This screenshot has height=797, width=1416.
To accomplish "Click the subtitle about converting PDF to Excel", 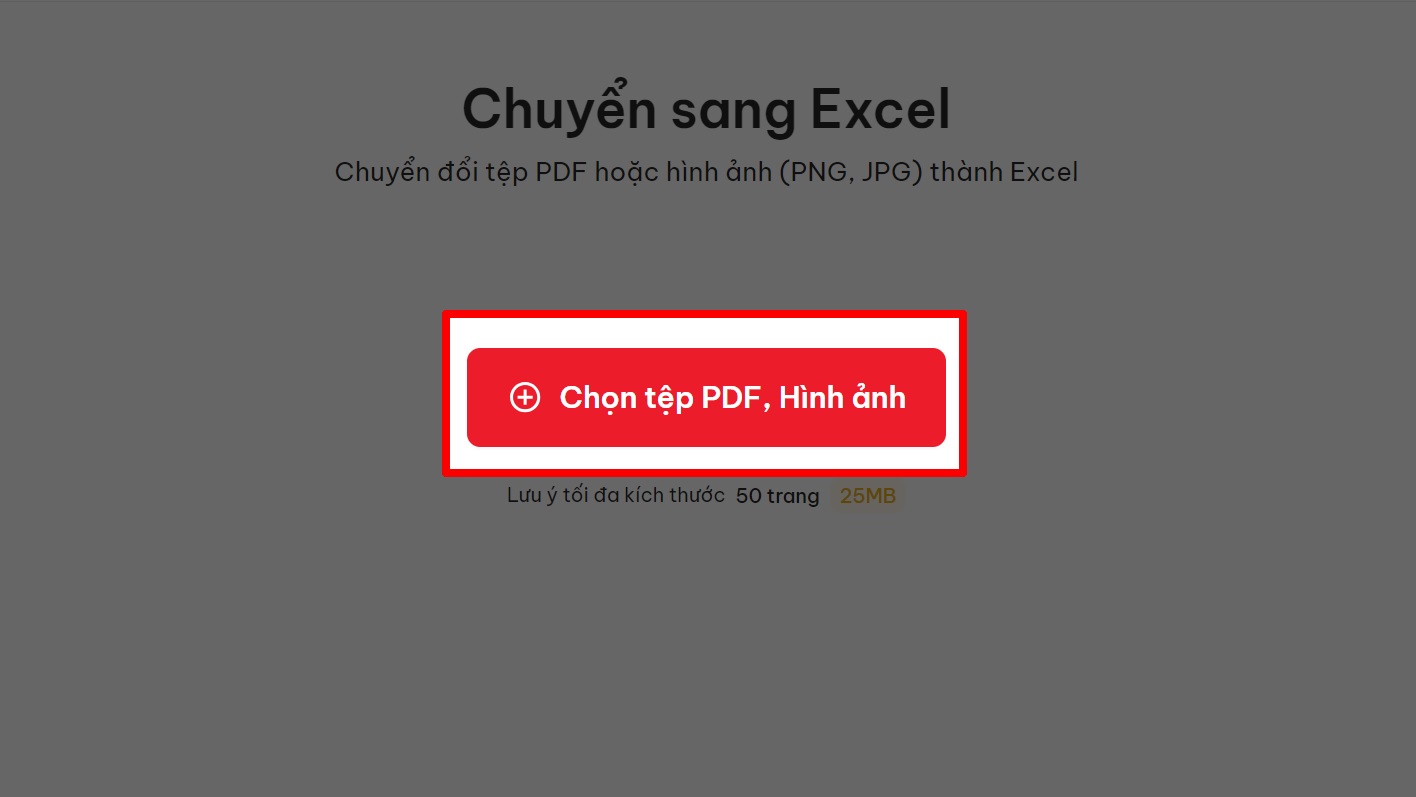I will coord(706,172).
